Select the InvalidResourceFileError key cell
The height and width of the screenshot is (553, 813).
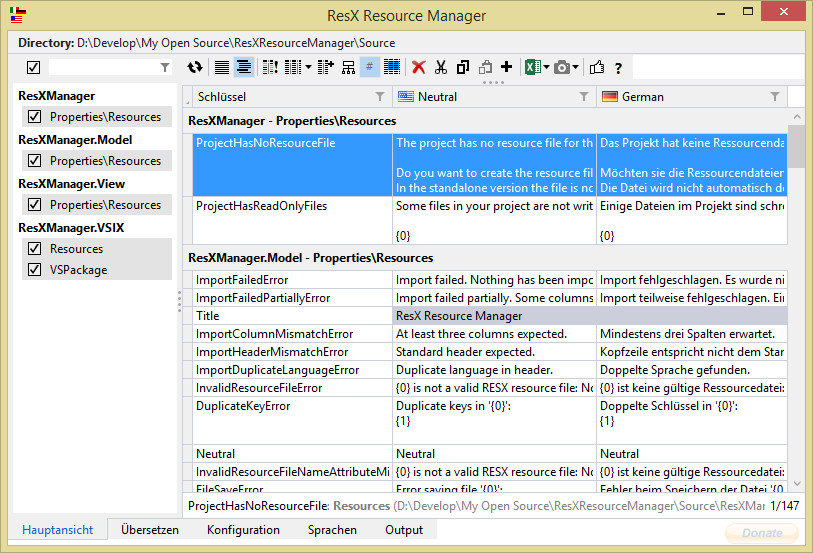292,388
